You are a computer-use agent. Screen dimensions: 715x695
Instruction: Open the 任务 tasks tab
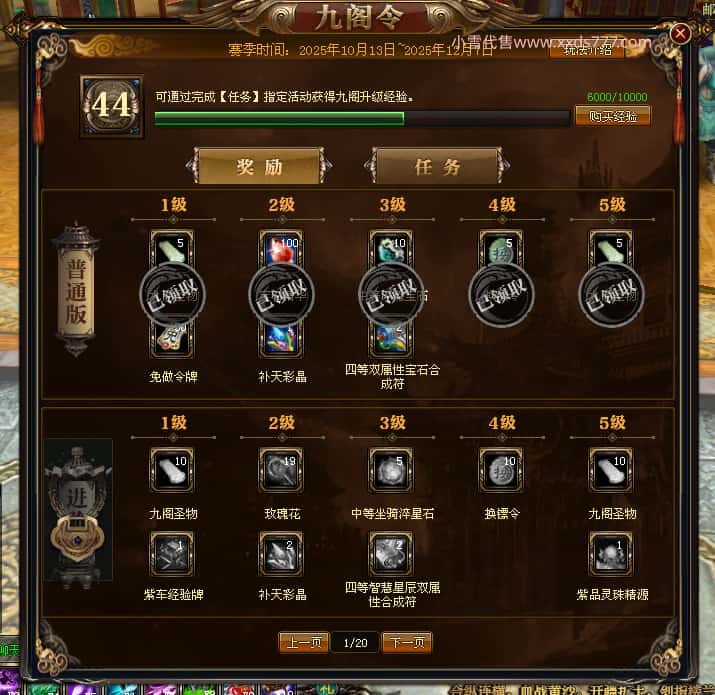[x=437, y=166]
